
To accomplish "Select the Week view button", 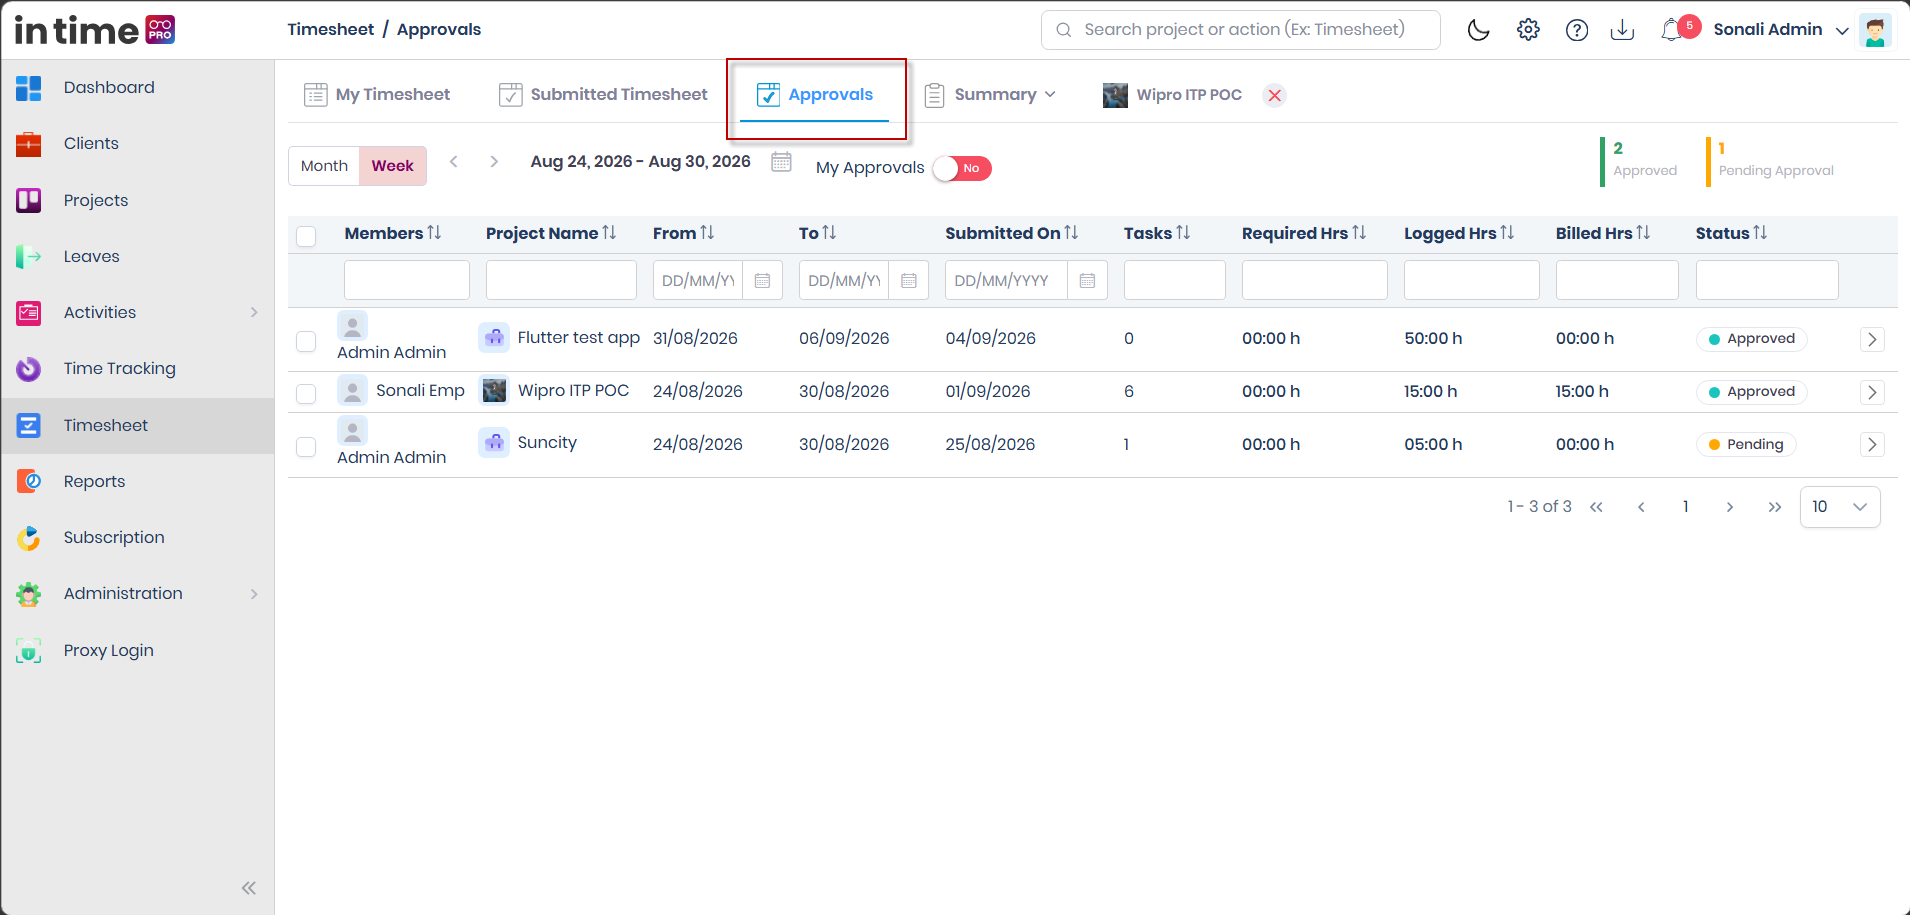I will [x=392, y=166].
